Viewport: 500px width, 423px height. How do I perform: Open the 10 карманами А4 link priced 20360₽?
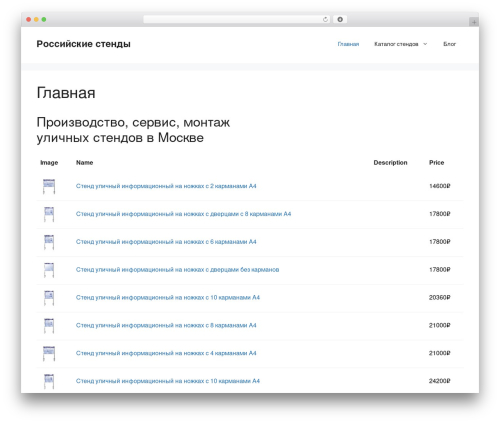(168, 297)
